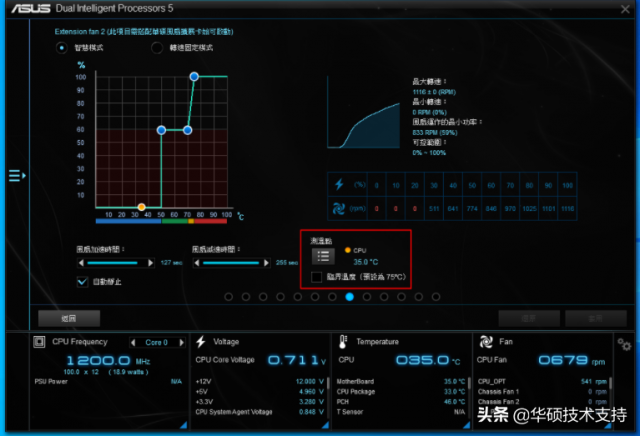This screenshot has width=640, height=436.
Task: Click the fan spin-down time slider track
Action: pos(232,263)
